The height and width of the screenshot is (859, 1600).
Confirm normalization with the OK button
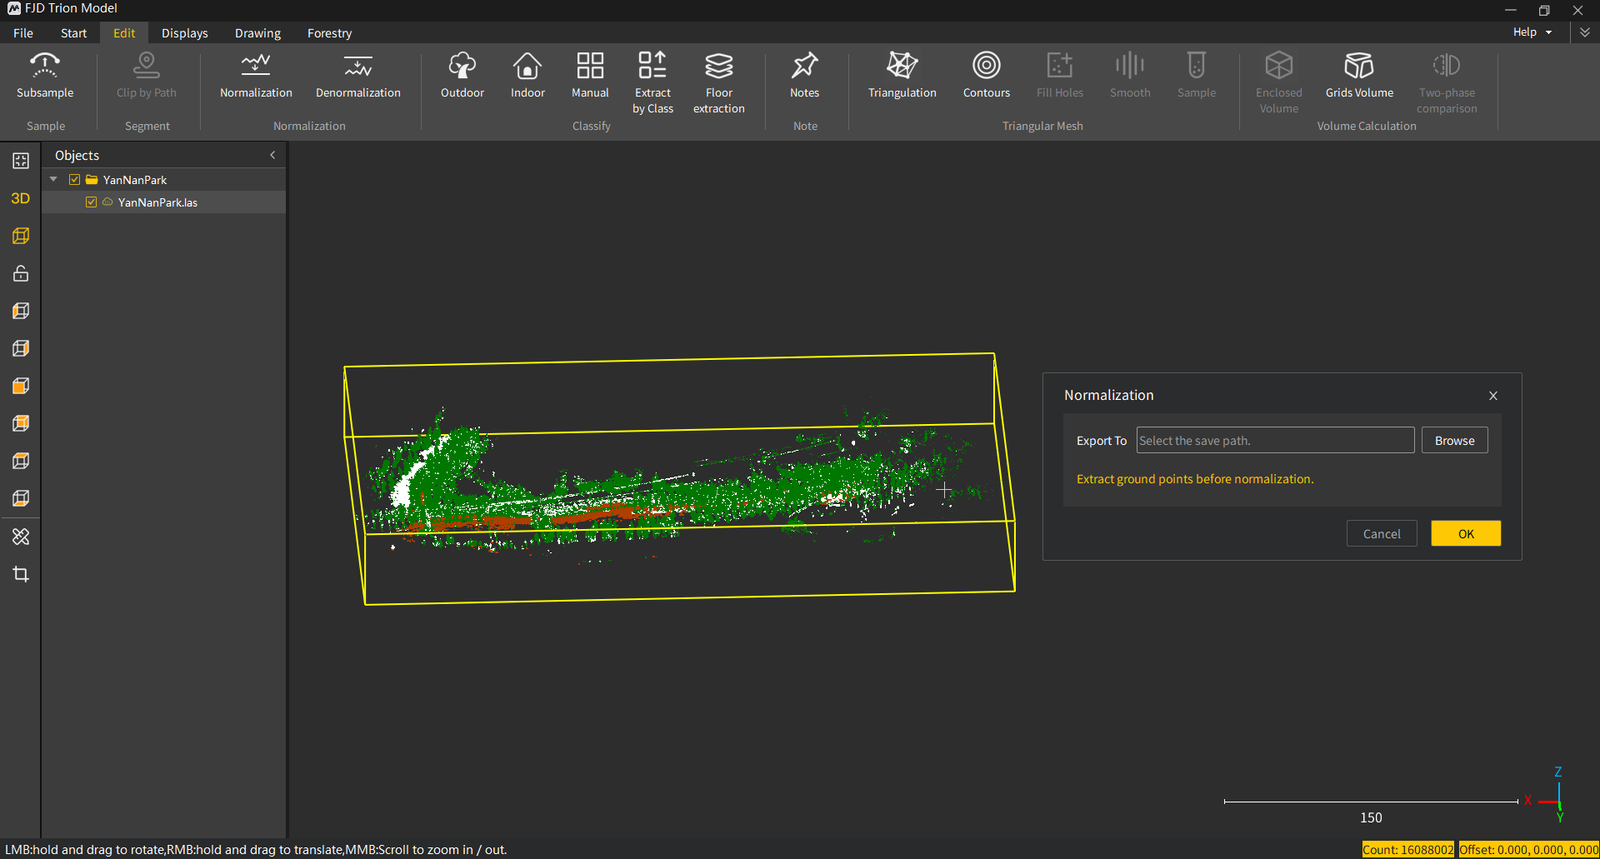(x=1465, y=533)
